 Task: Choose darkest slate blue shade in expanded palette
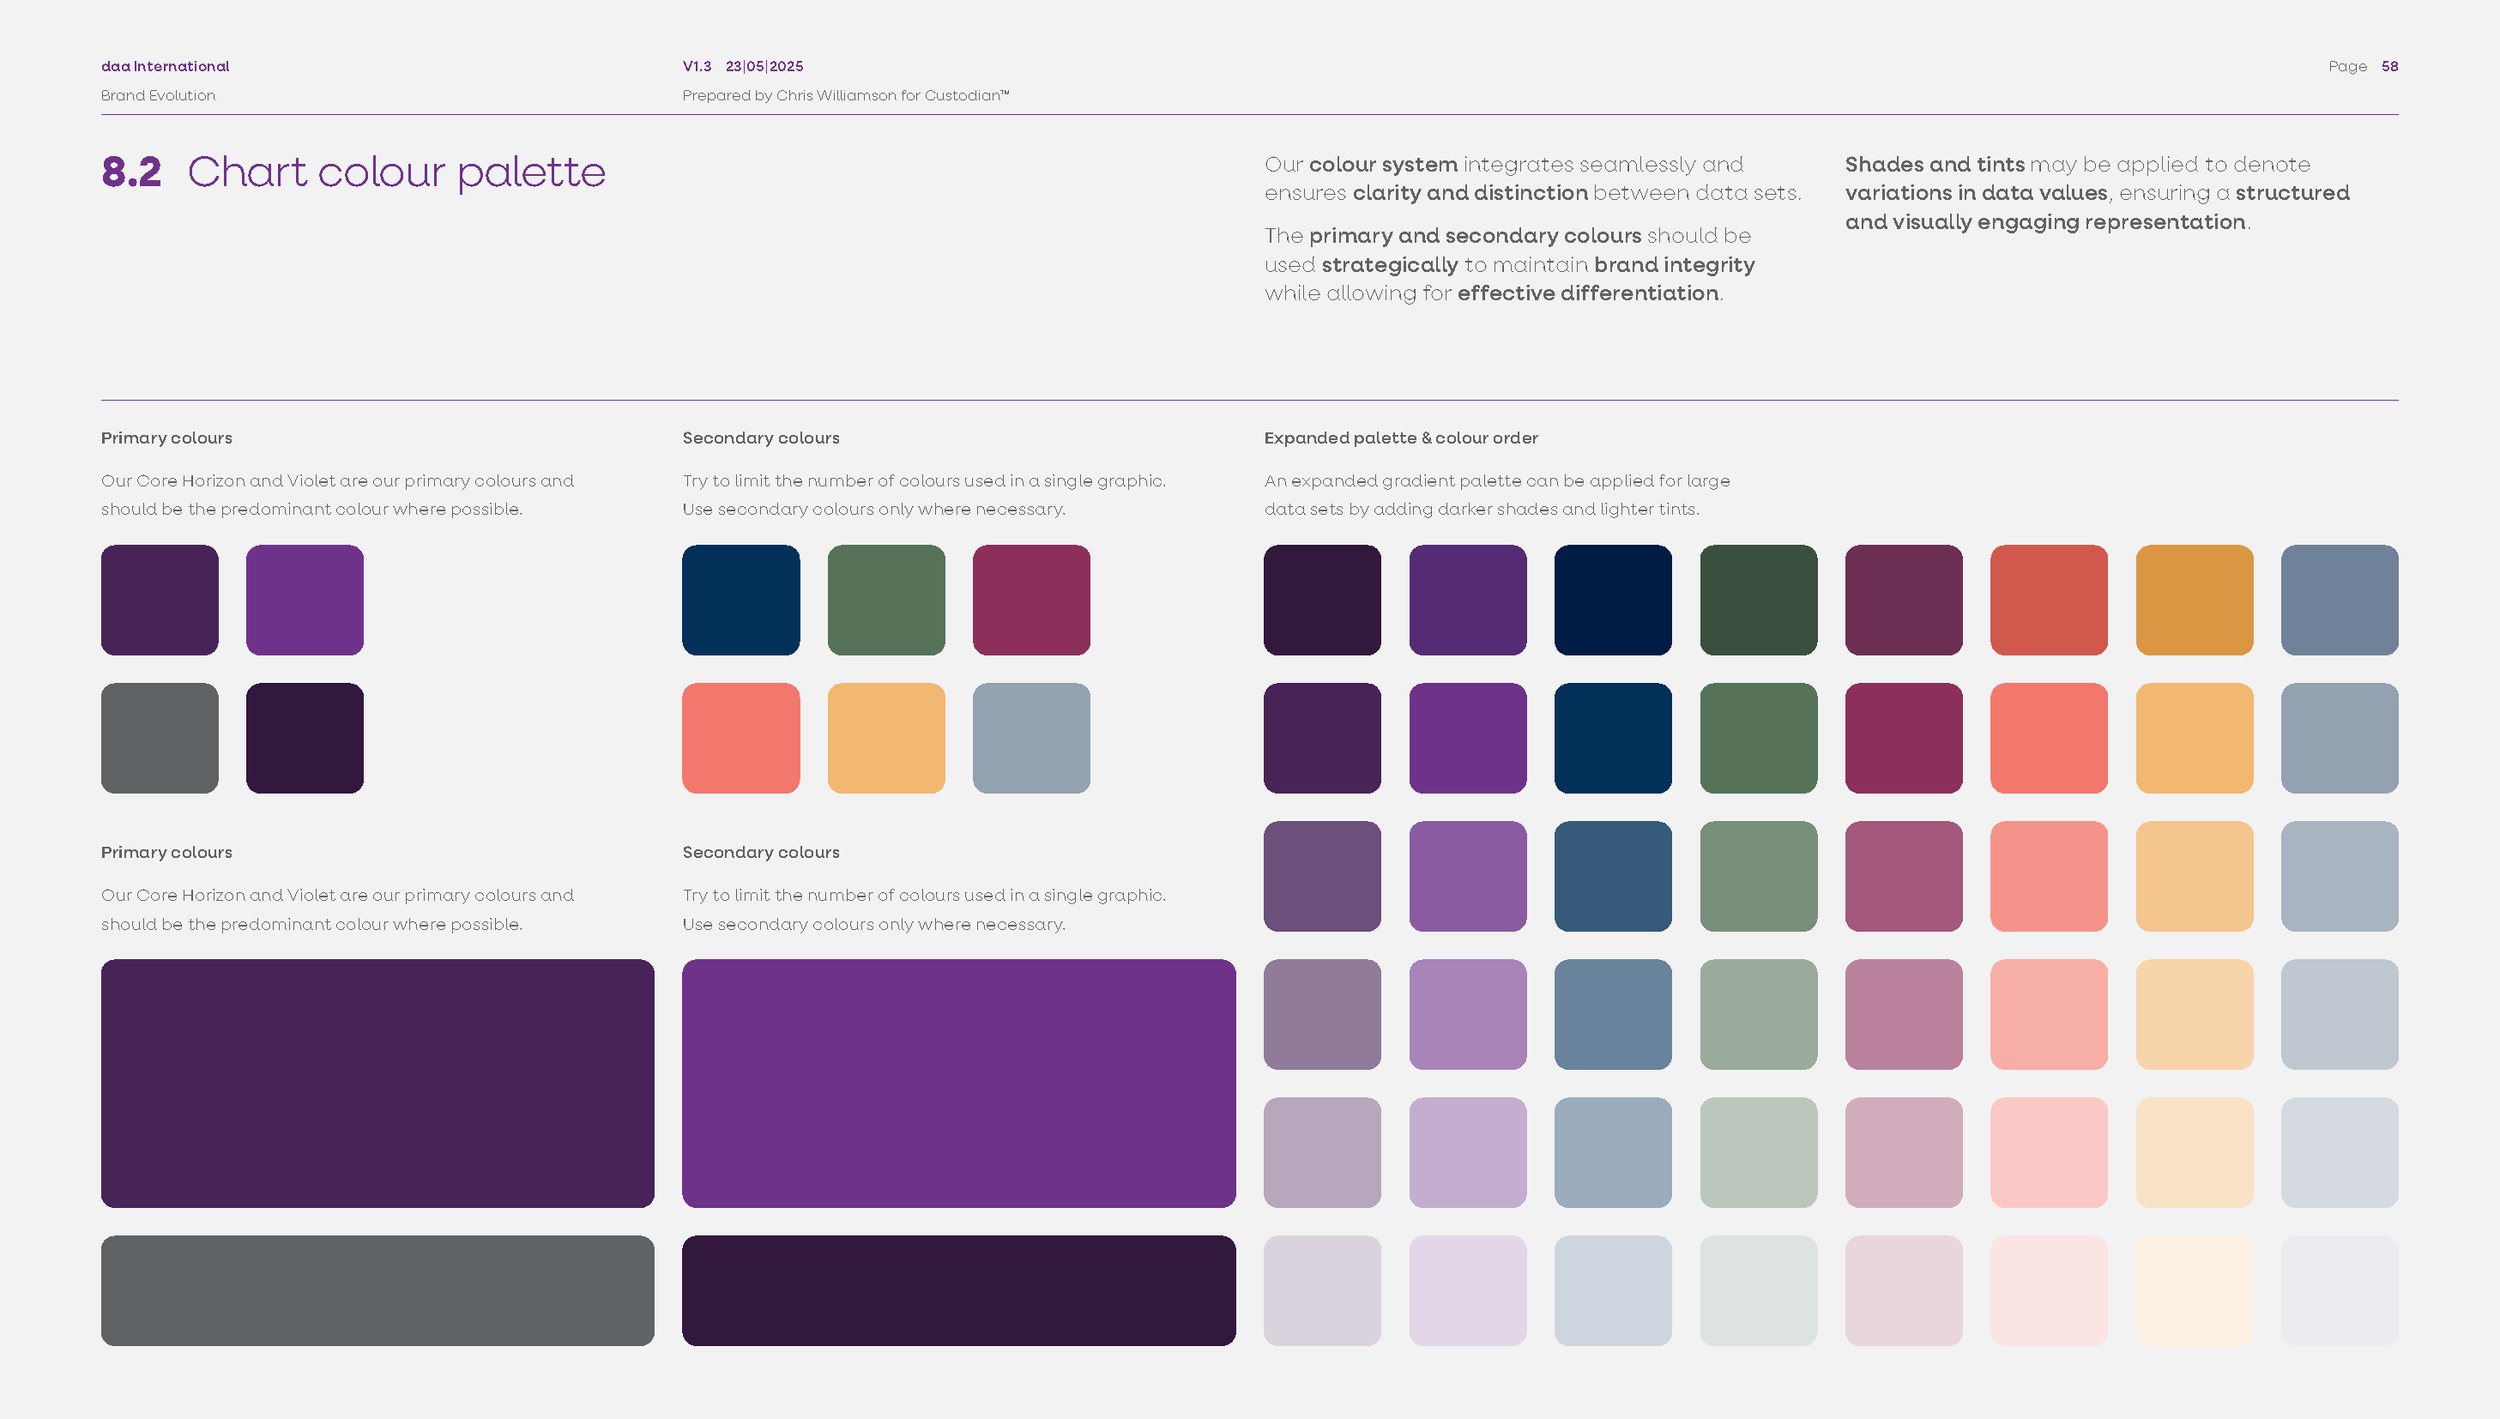coord(2340,600)
